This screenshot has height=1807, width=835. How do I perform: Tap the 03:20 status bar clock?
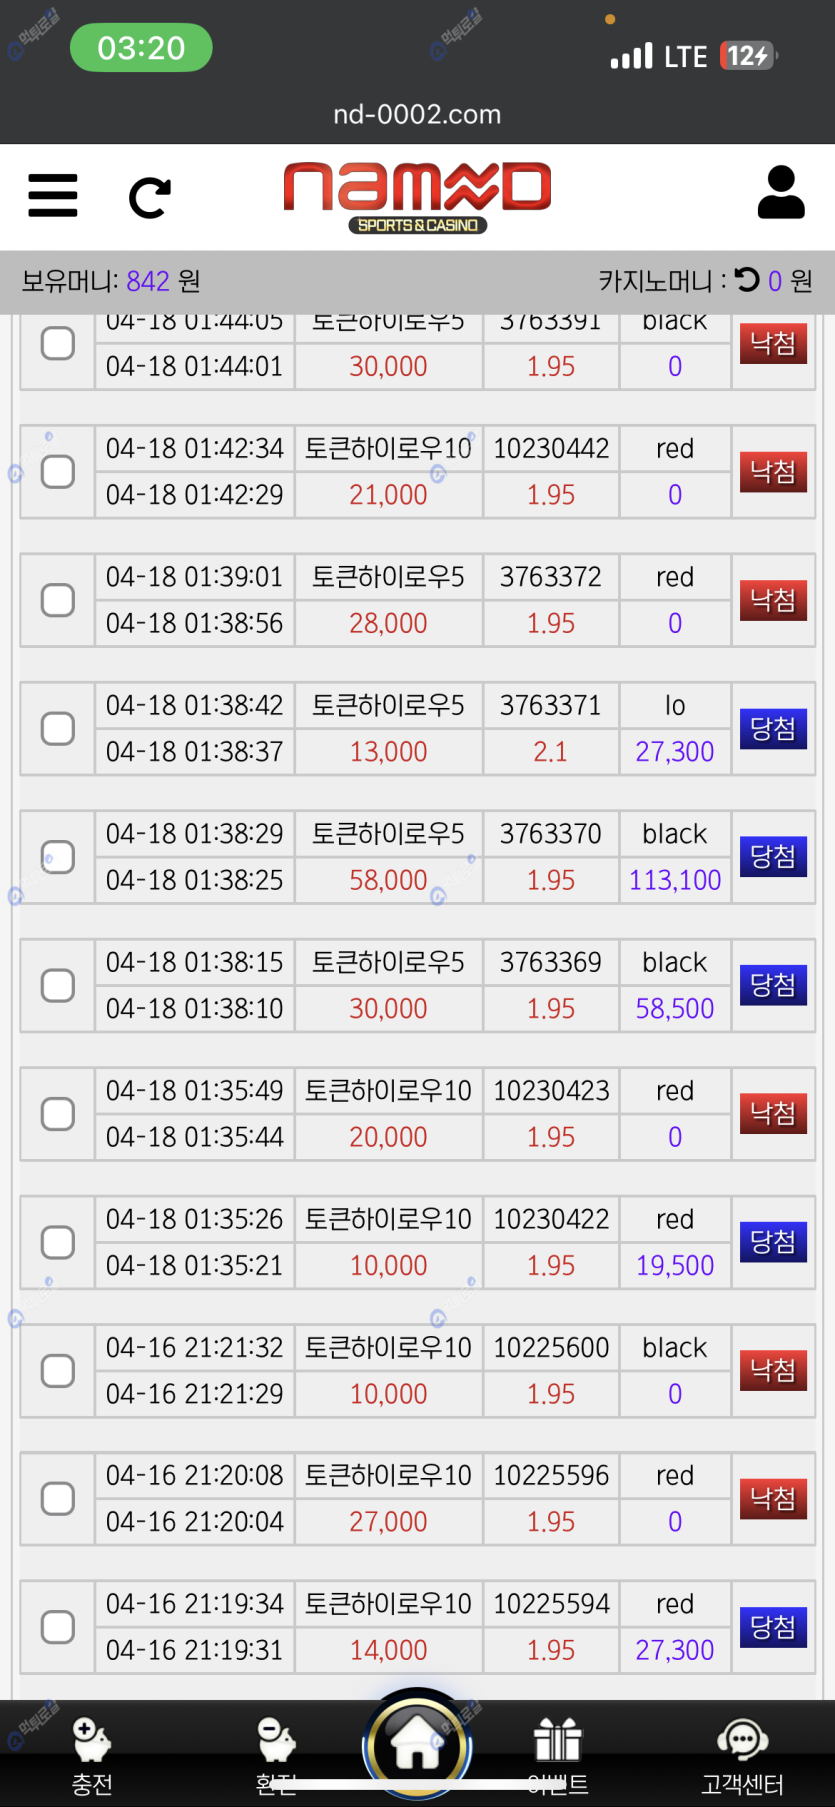pos(141,48)
